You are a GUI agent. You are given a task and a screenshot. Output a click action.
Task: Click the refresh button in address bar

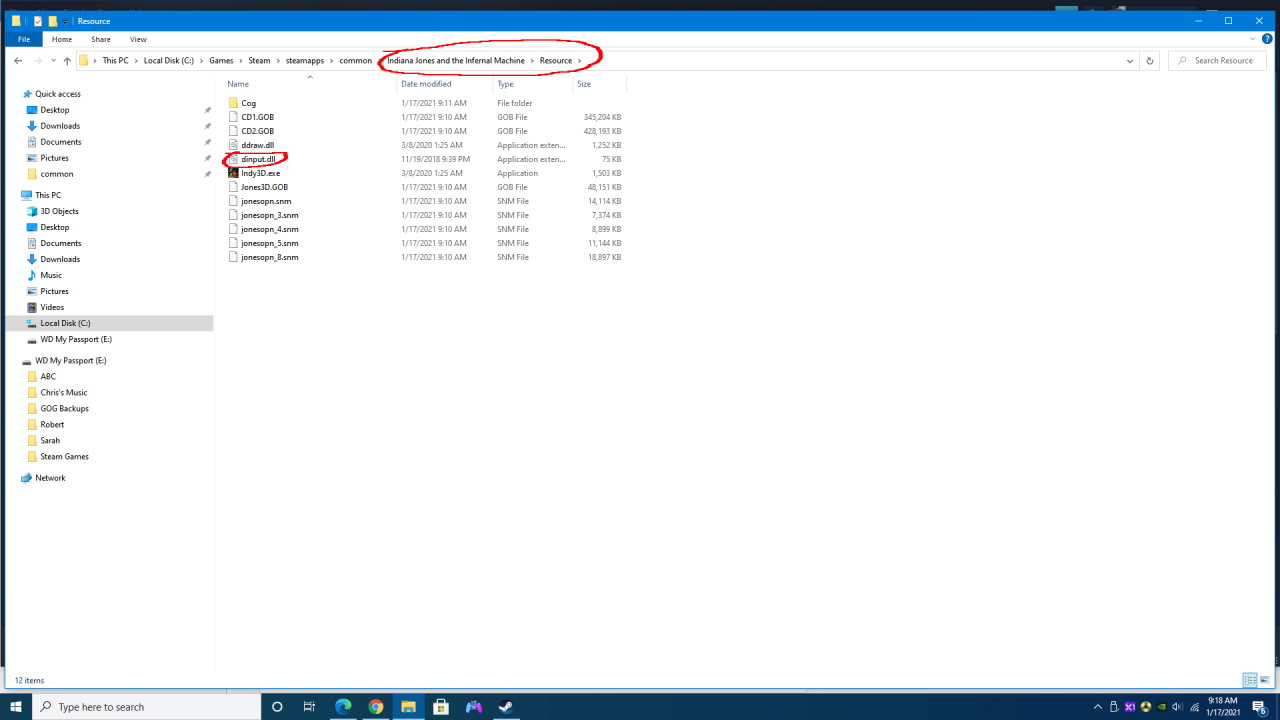(1150, 61)
